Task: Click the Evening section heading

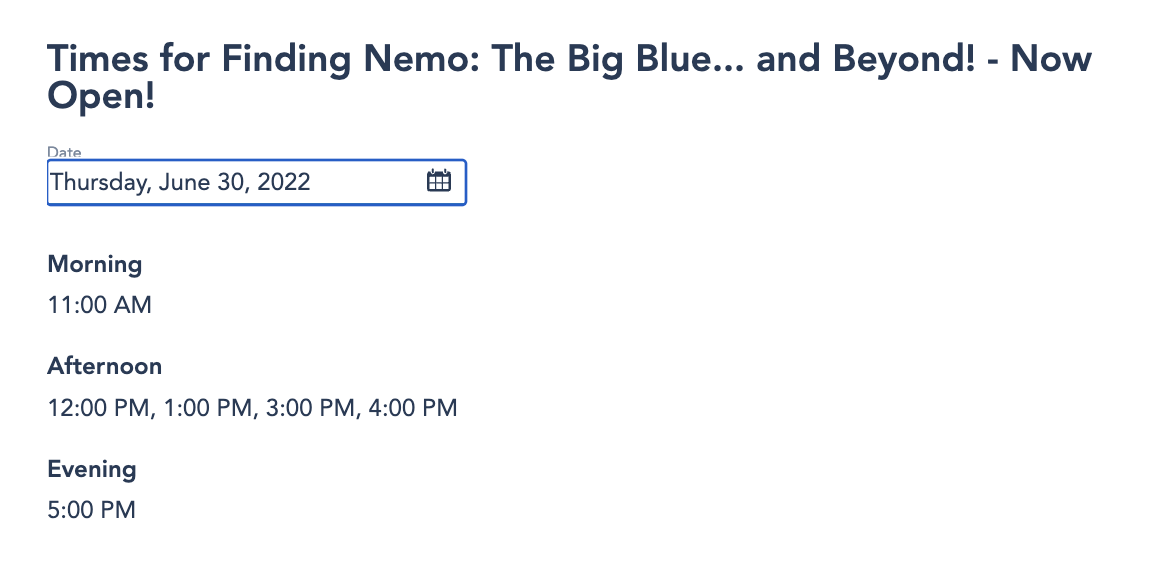Action: tap(92, 469)
